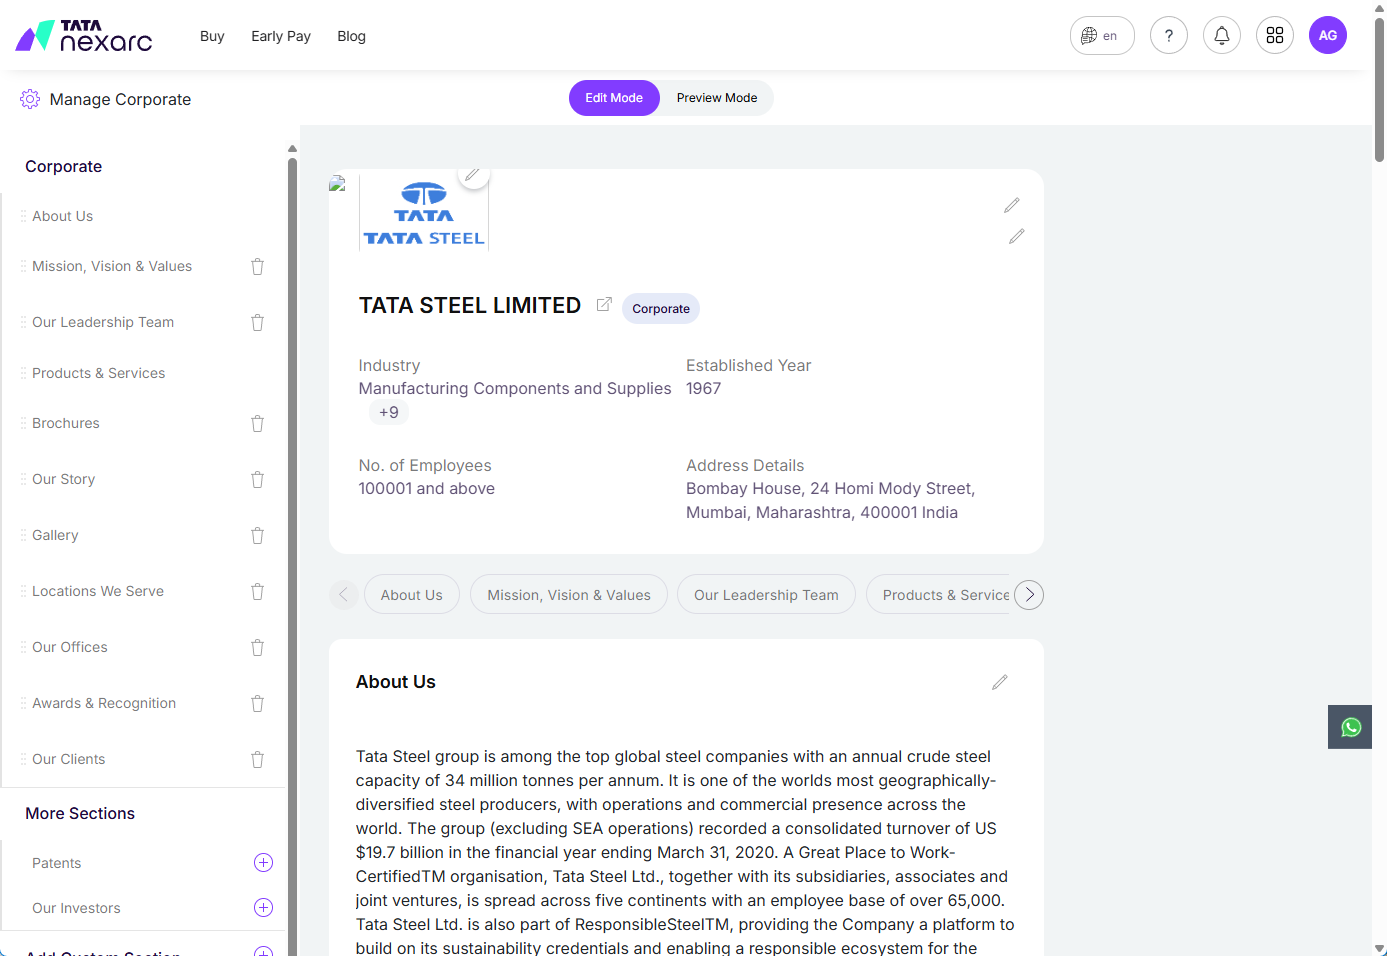The image size is (1387, 956).
Task: Delete the Awards & Recognition section
Action: tap(257, 704)
